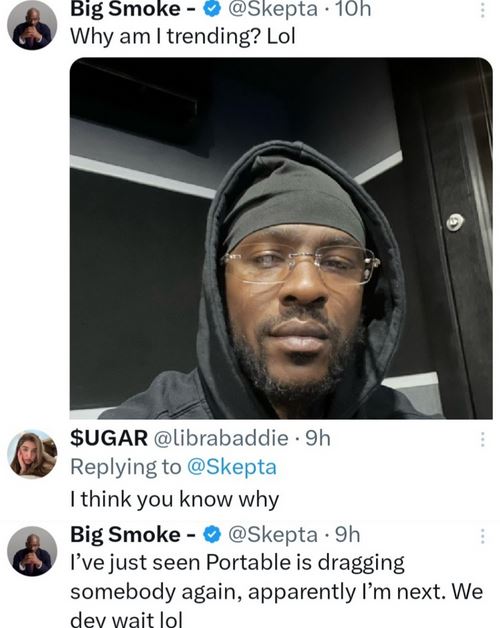Click the verified badge on the top tweet
The height and width of the screenshot is (628, 500).
(x=212, y=9)
